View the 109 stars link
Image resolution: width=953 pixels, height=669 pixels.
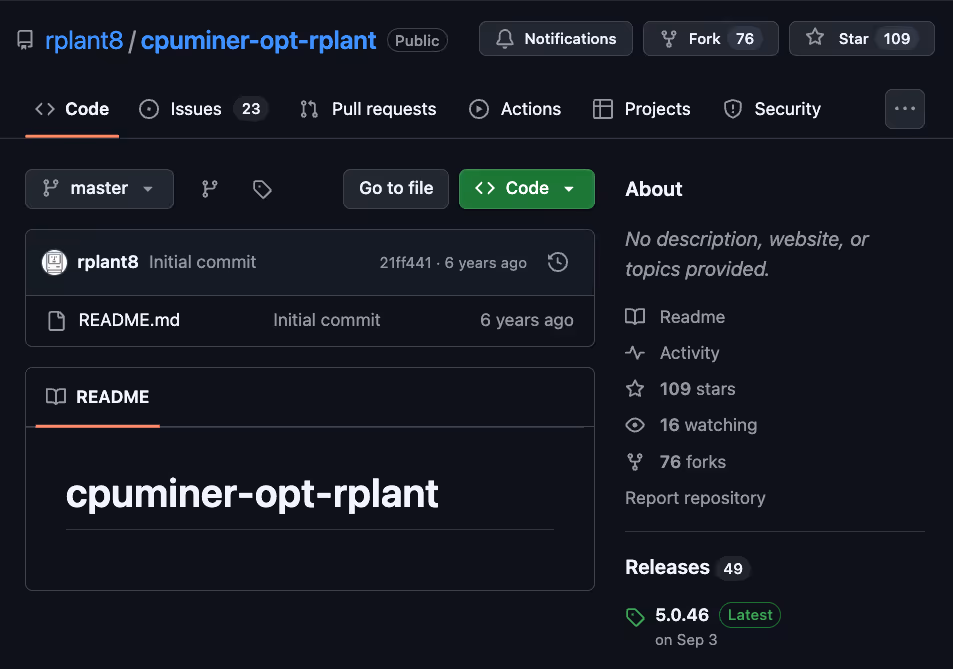pyautogui.click(x=697, y=389)
